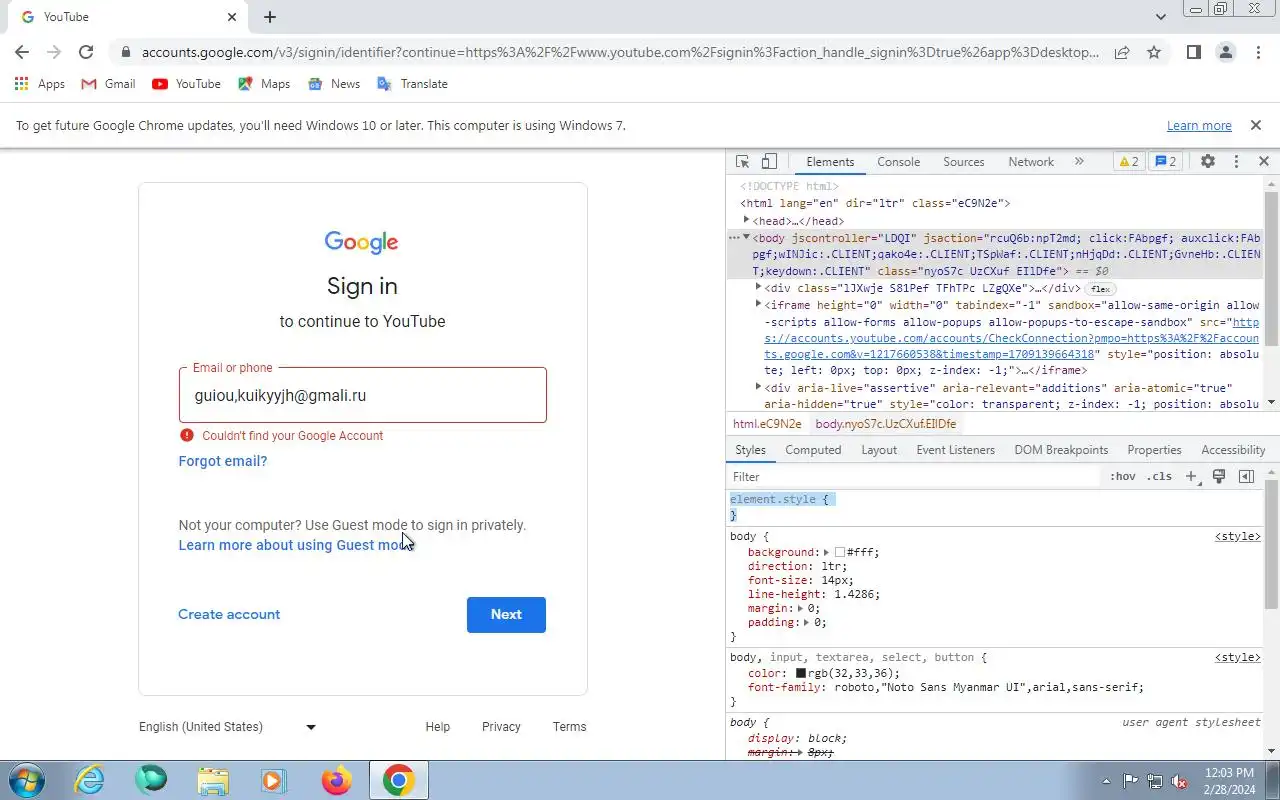This screenshot has width=1280, height=800.
Task: Click the Email or phone input field
Action: [363, 395]
